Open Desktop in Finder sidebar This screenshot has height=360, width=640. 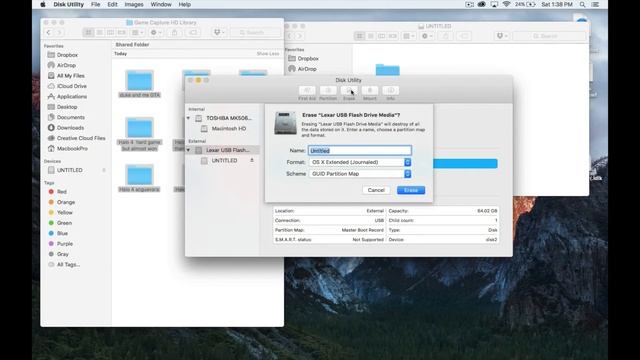click(67, 107)
